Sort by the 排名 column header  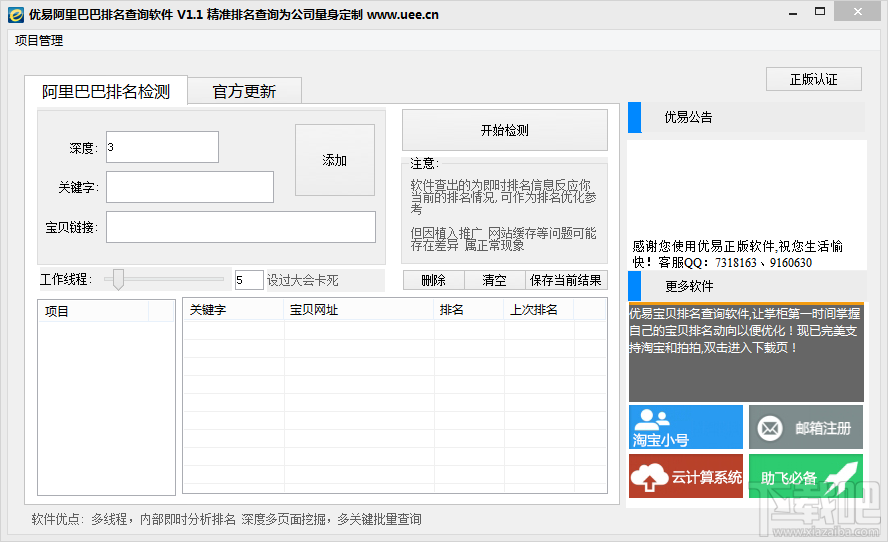pos(468,310)
